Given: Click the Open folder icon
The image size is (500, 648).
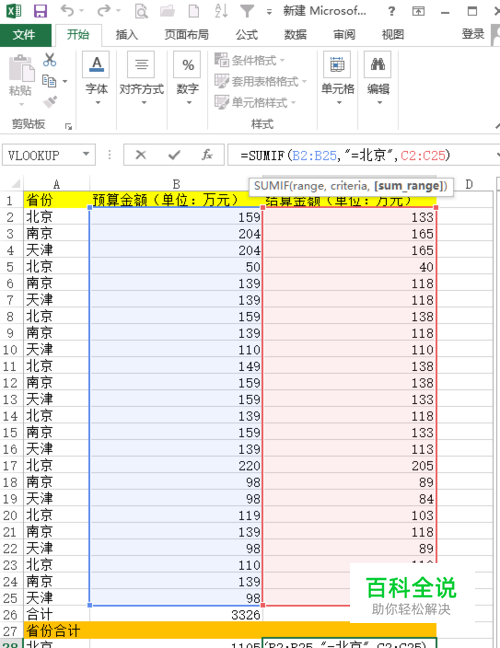Looking at the screenshot, I should click(x=167, y=11).
